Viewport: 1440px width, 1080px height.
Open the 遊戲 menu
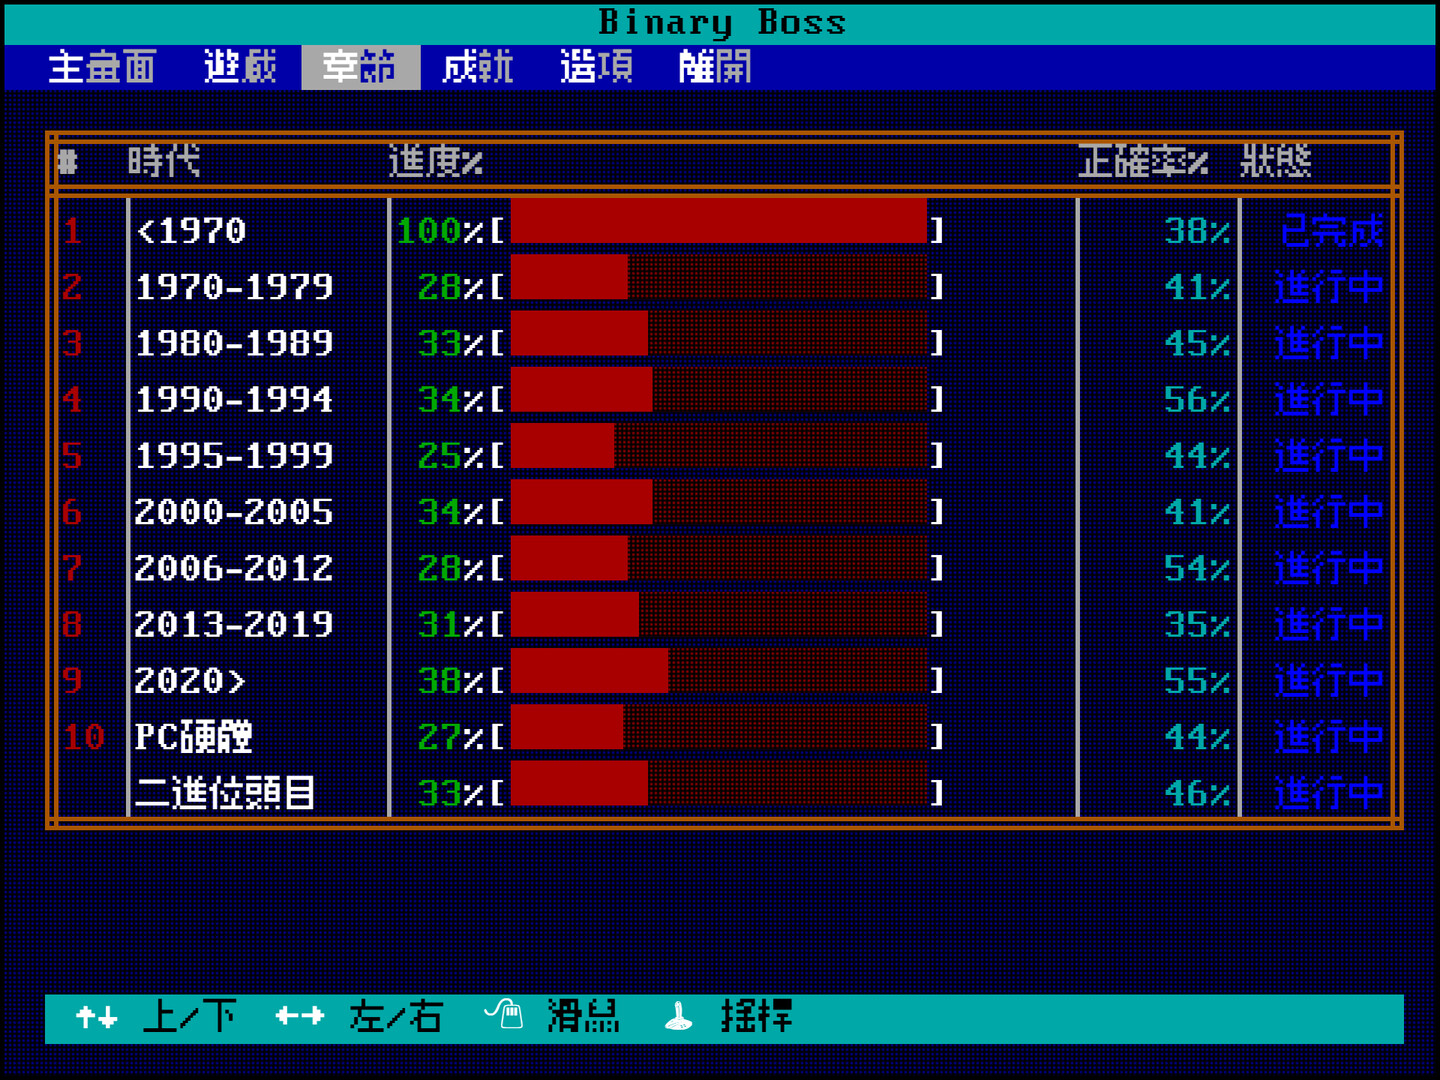[240, 68]
